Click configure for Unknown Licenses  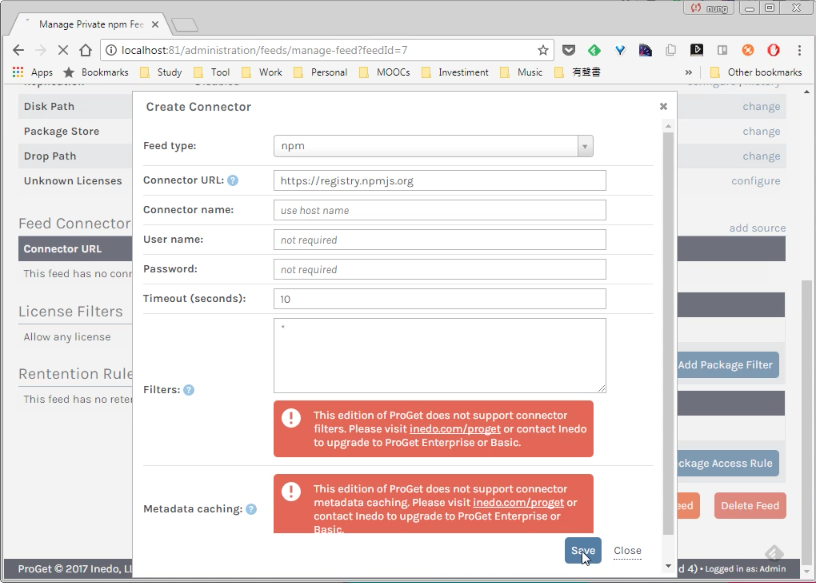[x=756, y=181]
